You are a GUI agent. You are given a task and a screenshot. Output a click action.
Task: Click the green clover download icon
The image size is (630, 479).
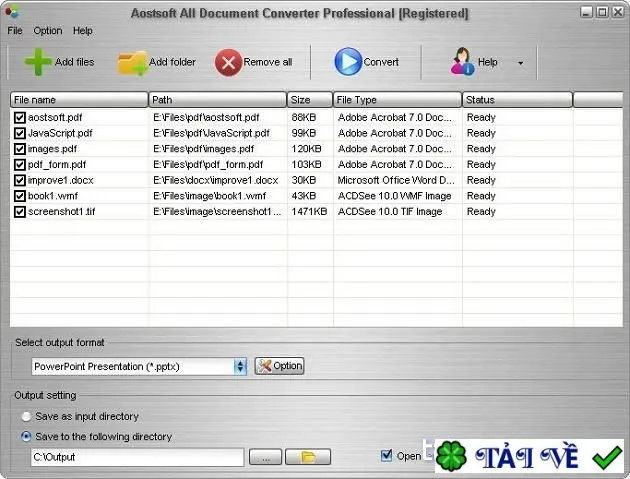[x=451, y=456]
